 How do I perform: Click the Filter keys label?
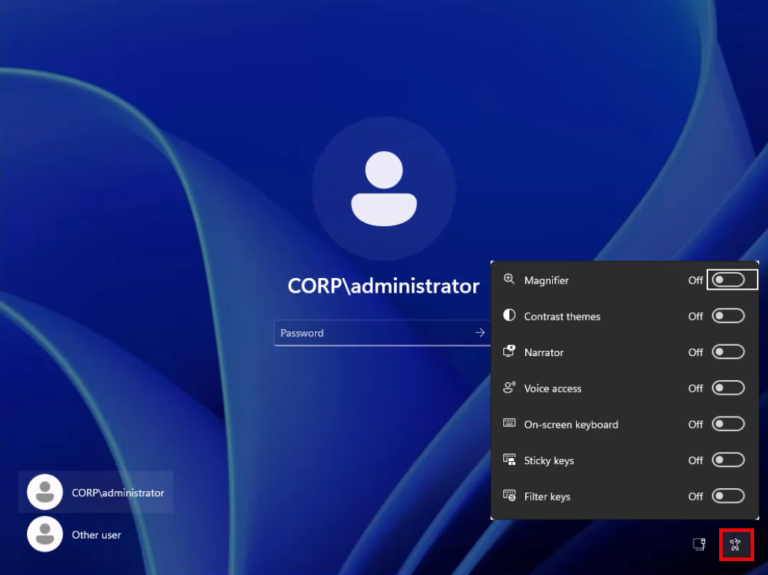[547, 497]
